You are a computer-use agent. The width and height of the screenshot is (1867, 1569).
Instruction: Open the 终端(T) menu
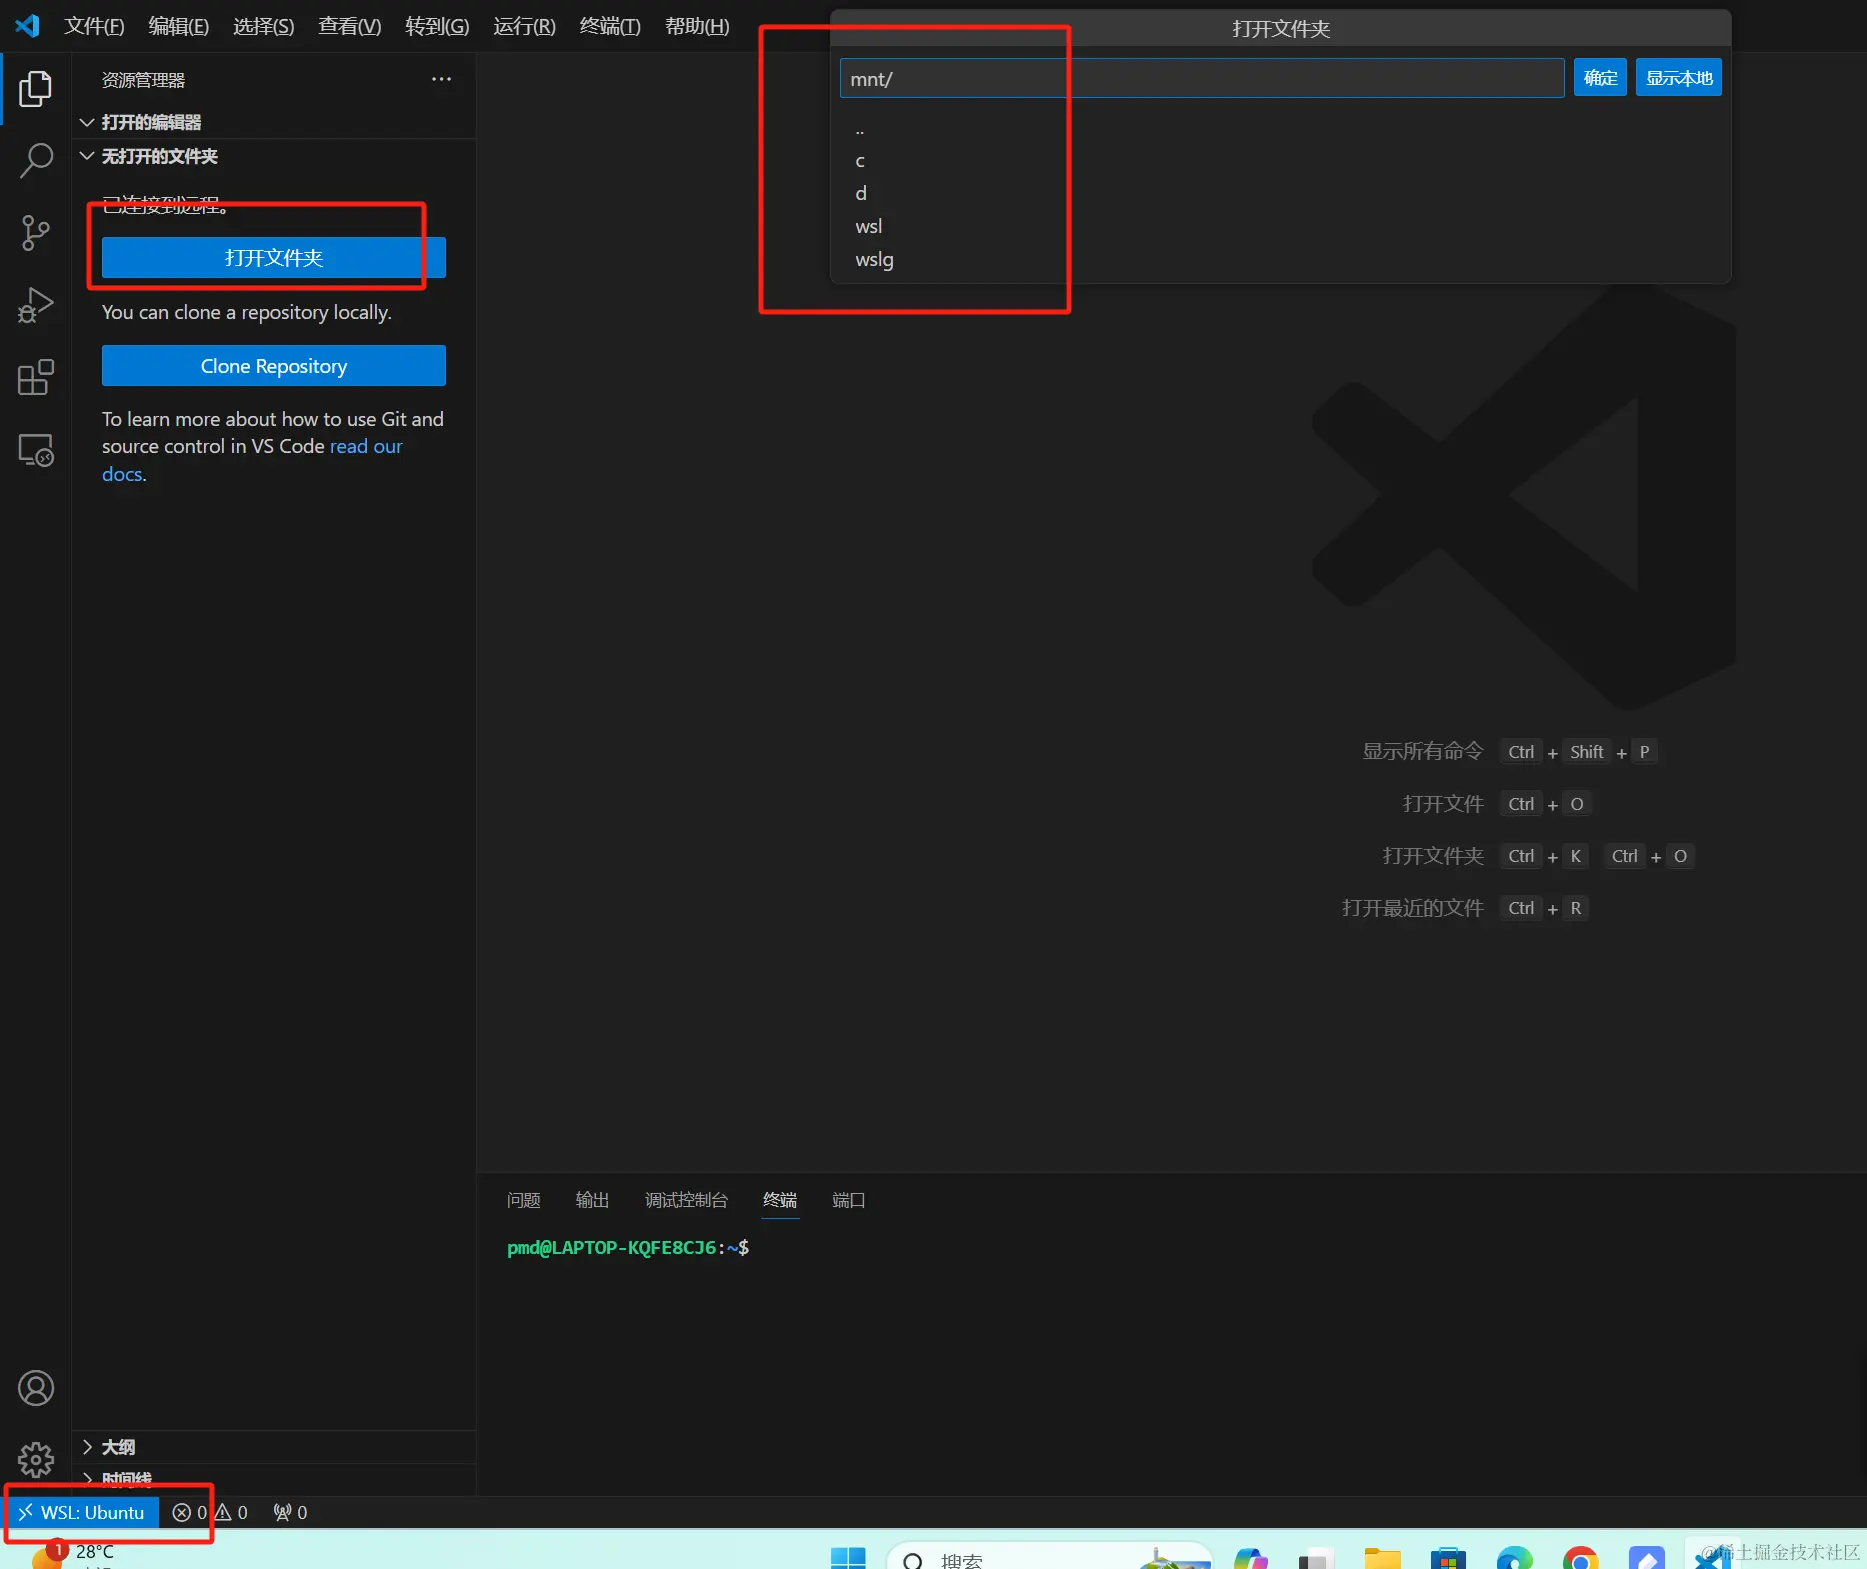(x=610, y=26)
